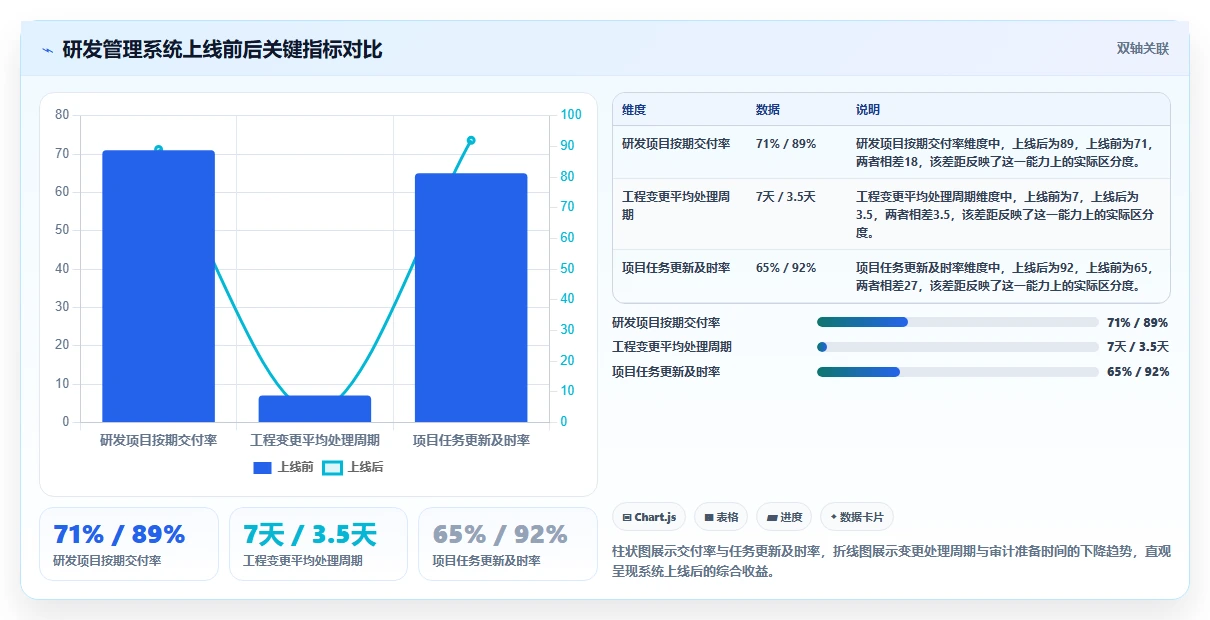Click the description mentioning 两者相差18
Viewport: 1210px width, 620px height.
1005,152
